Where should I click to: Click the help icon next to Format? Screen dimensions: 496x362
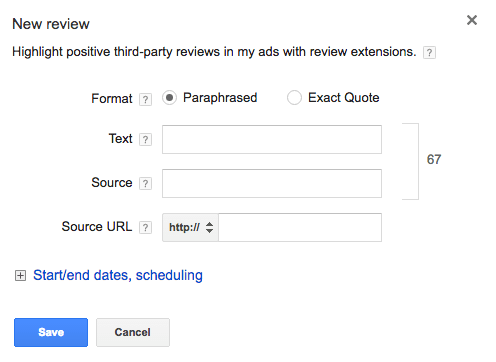[145, 99]
